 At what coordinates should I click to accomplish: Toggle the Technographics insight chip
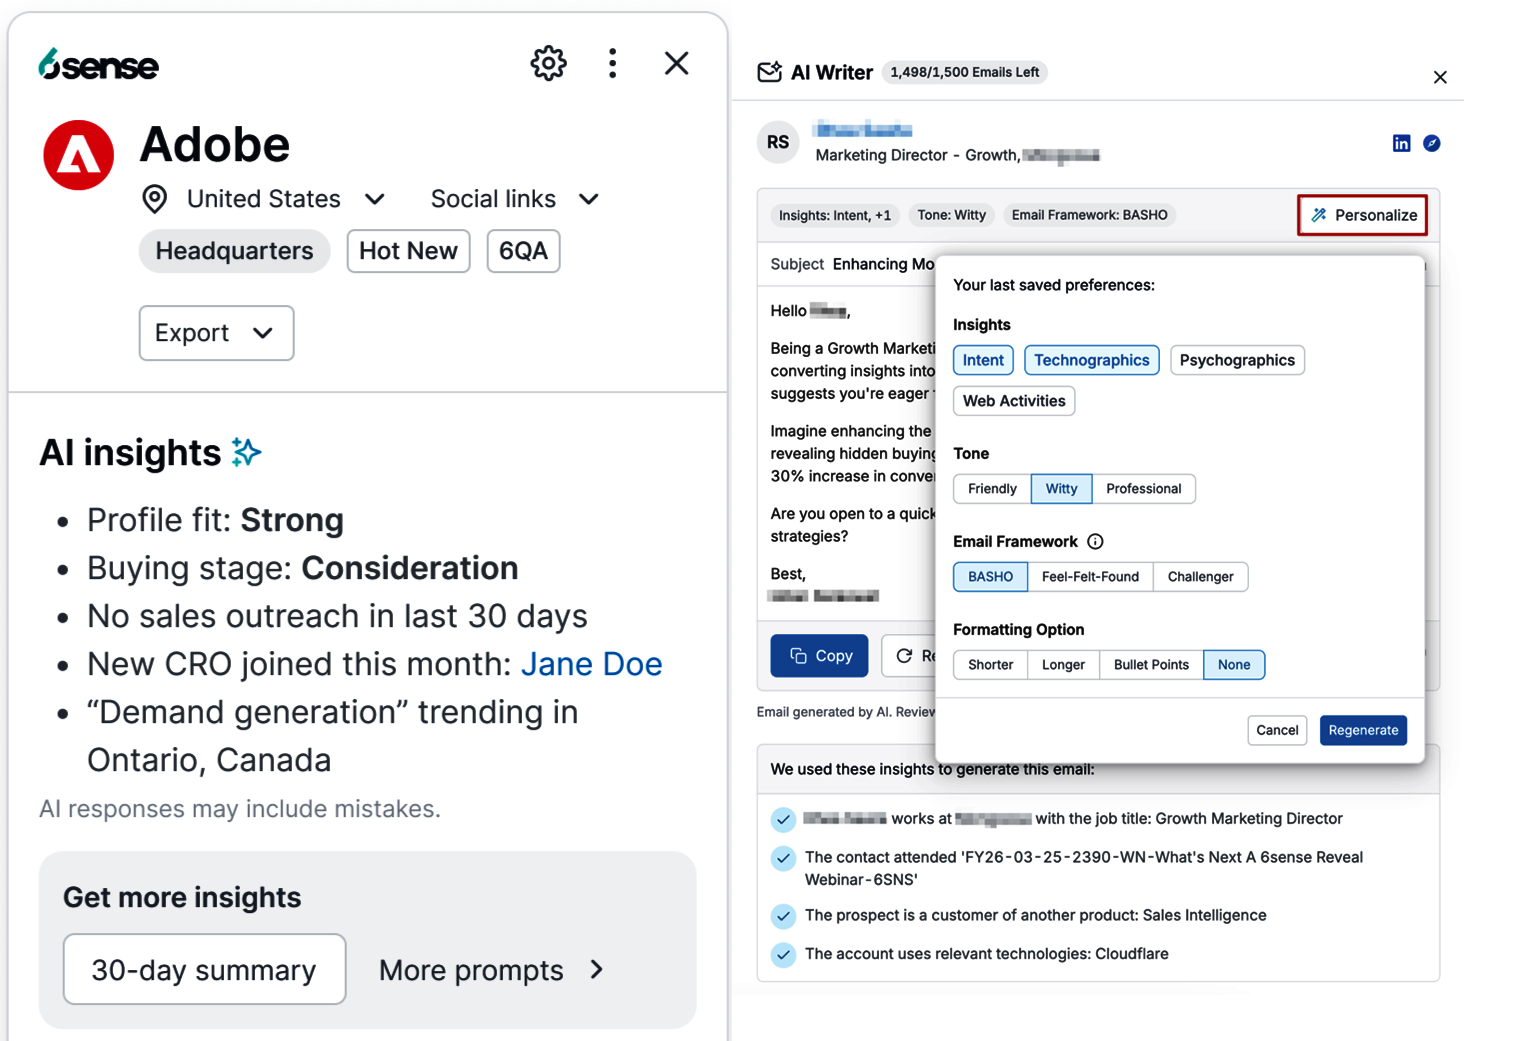(1091, 360)
